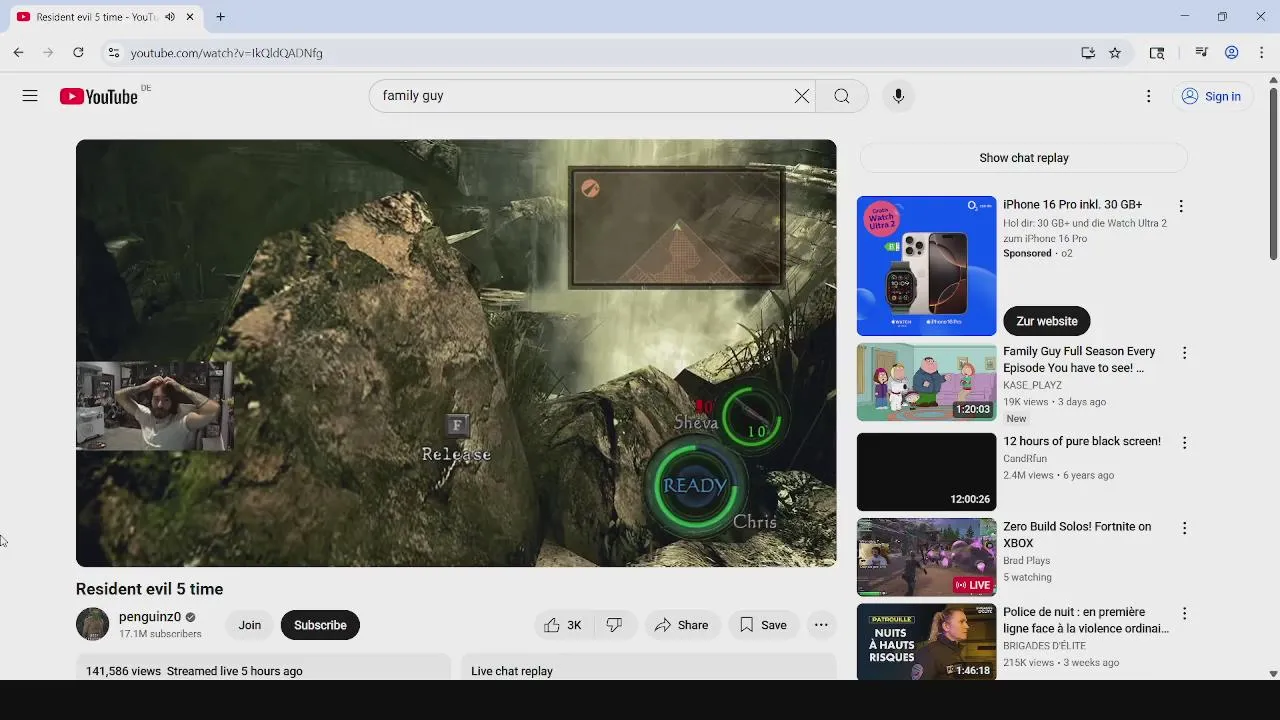1280x720 pixels.
Task: Click the BRIGADES D'ÉLITE channel name
Action: click(1045, 646)
